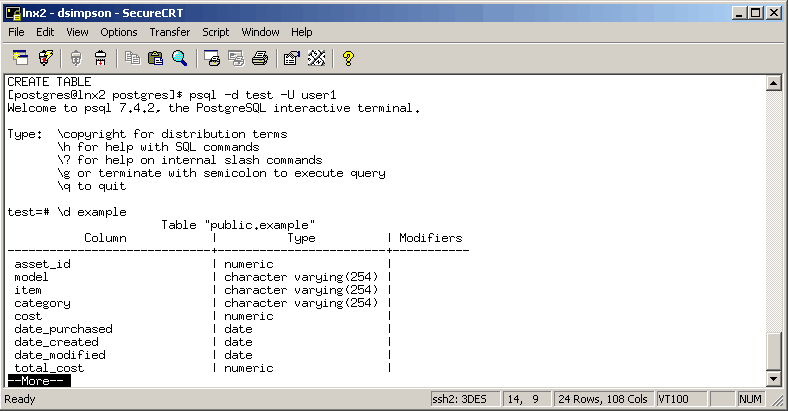Click the Quick Connect lightning icon
This screenshot has width=788, height=411.
(45, 58)
